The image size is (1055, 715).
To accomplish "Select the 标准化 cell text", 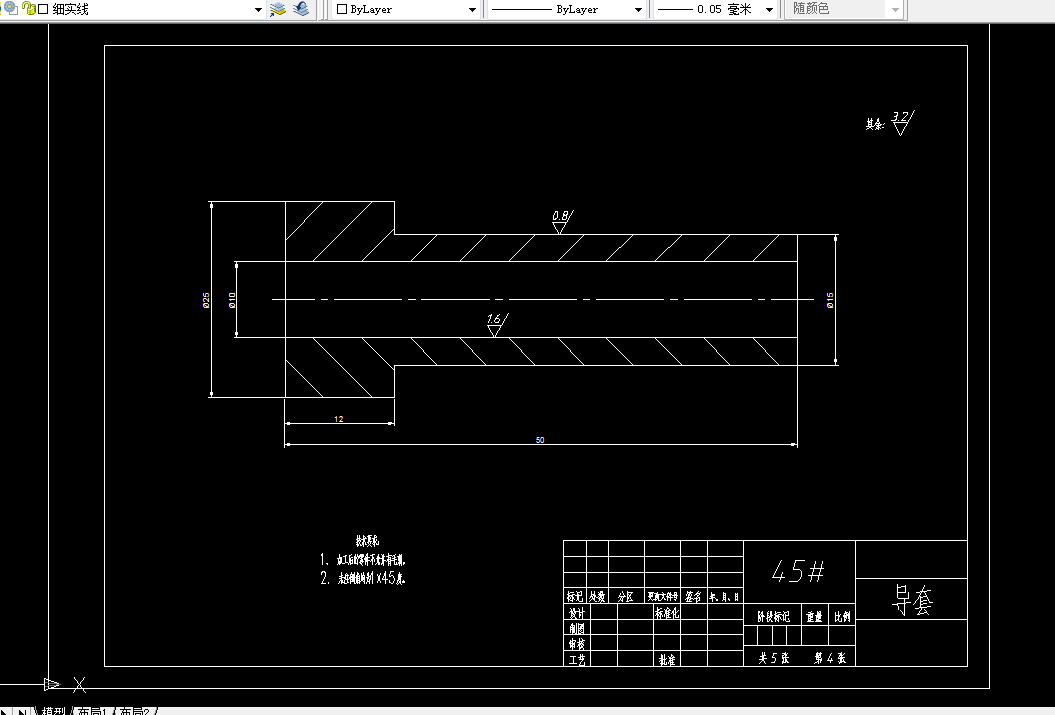I will click(x=667, y=613).
